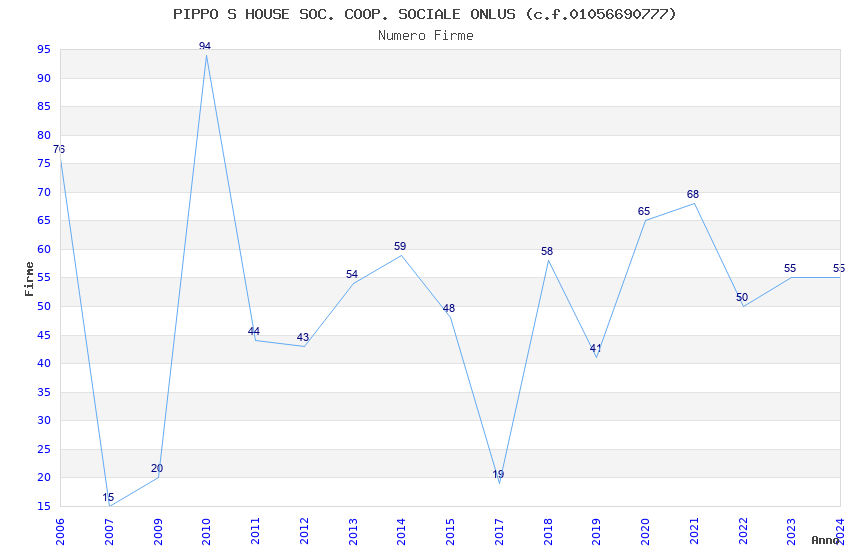
Task: Click the data label 48 for 2015
Action: (449, 308)
